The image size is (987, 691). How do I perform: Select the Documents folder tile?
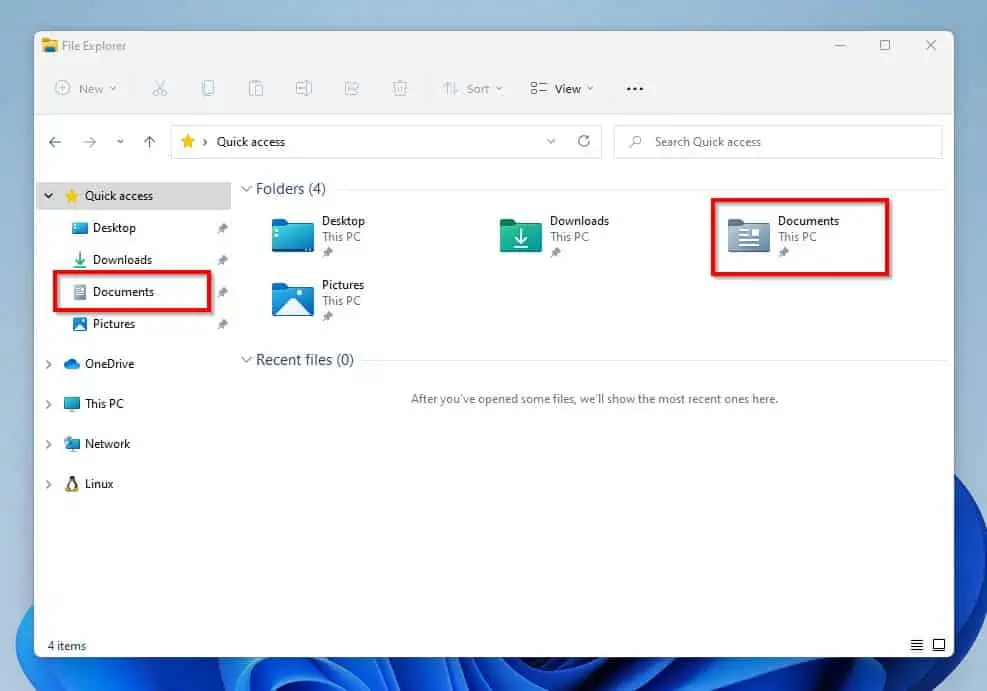(x=784, y=237)
